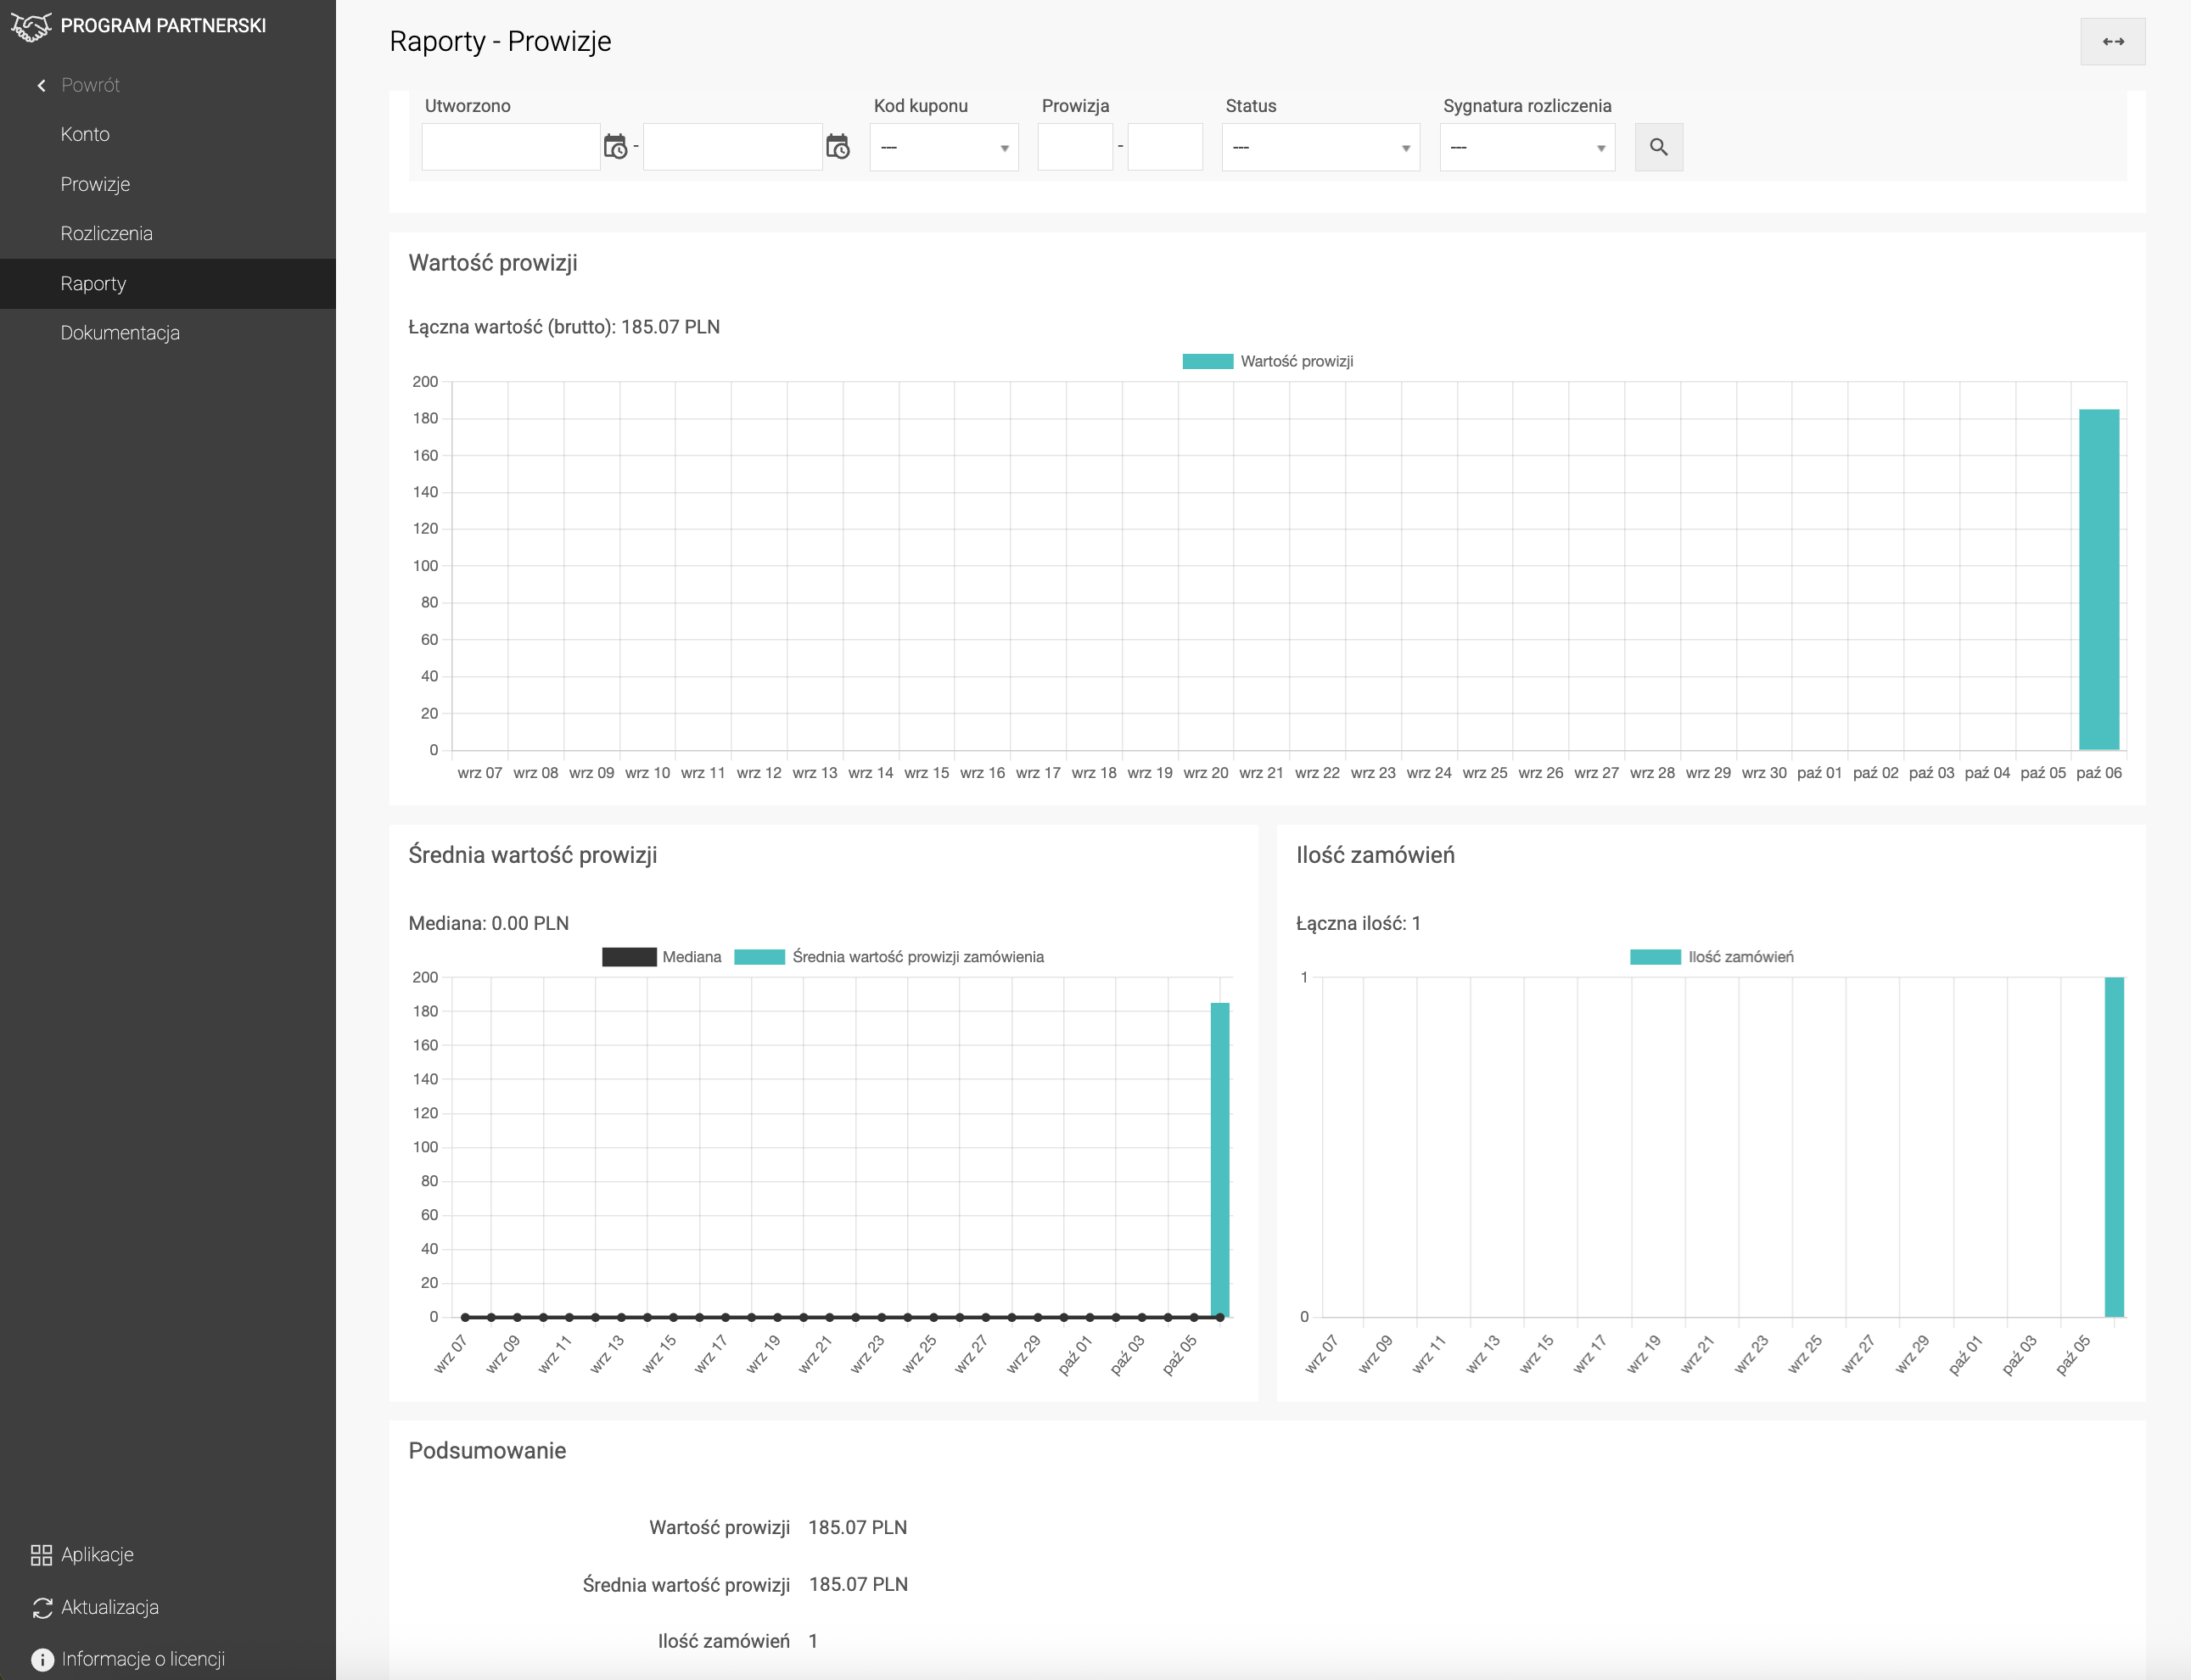Click the paź 06 bar in Wartość prowizji chart
2191x1680 pixels.
pyautogui.click(x=2099, y=580)
